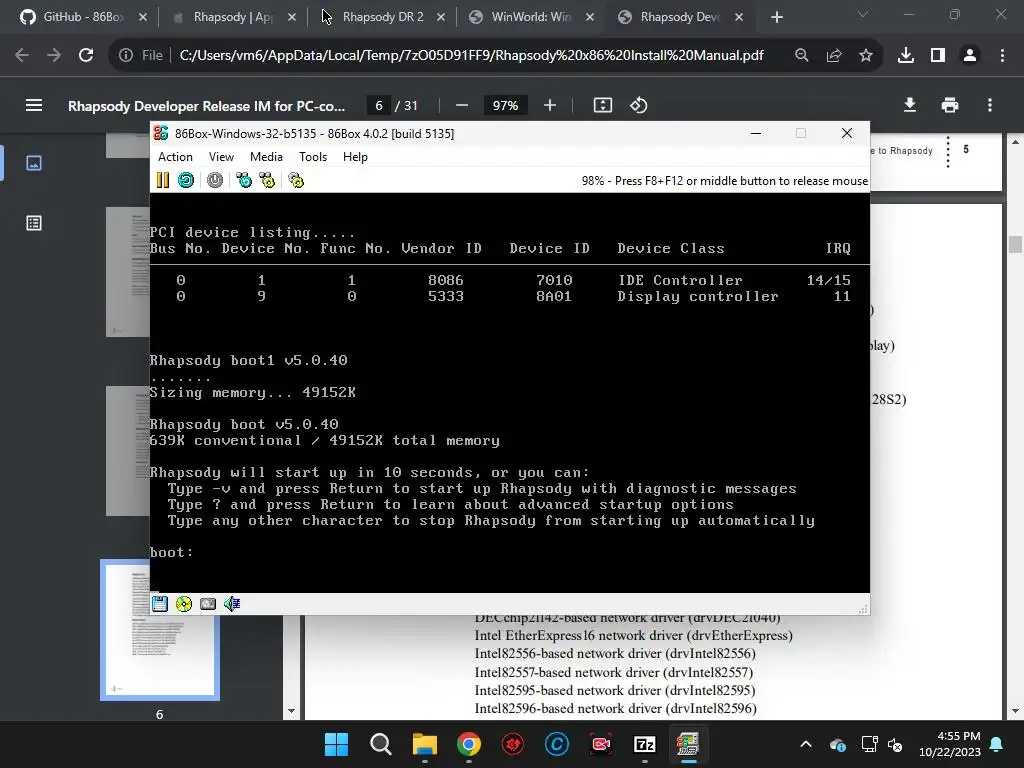Click the 86Box hard reset icon
The image size is (1024, 768).
click(186, 180)
